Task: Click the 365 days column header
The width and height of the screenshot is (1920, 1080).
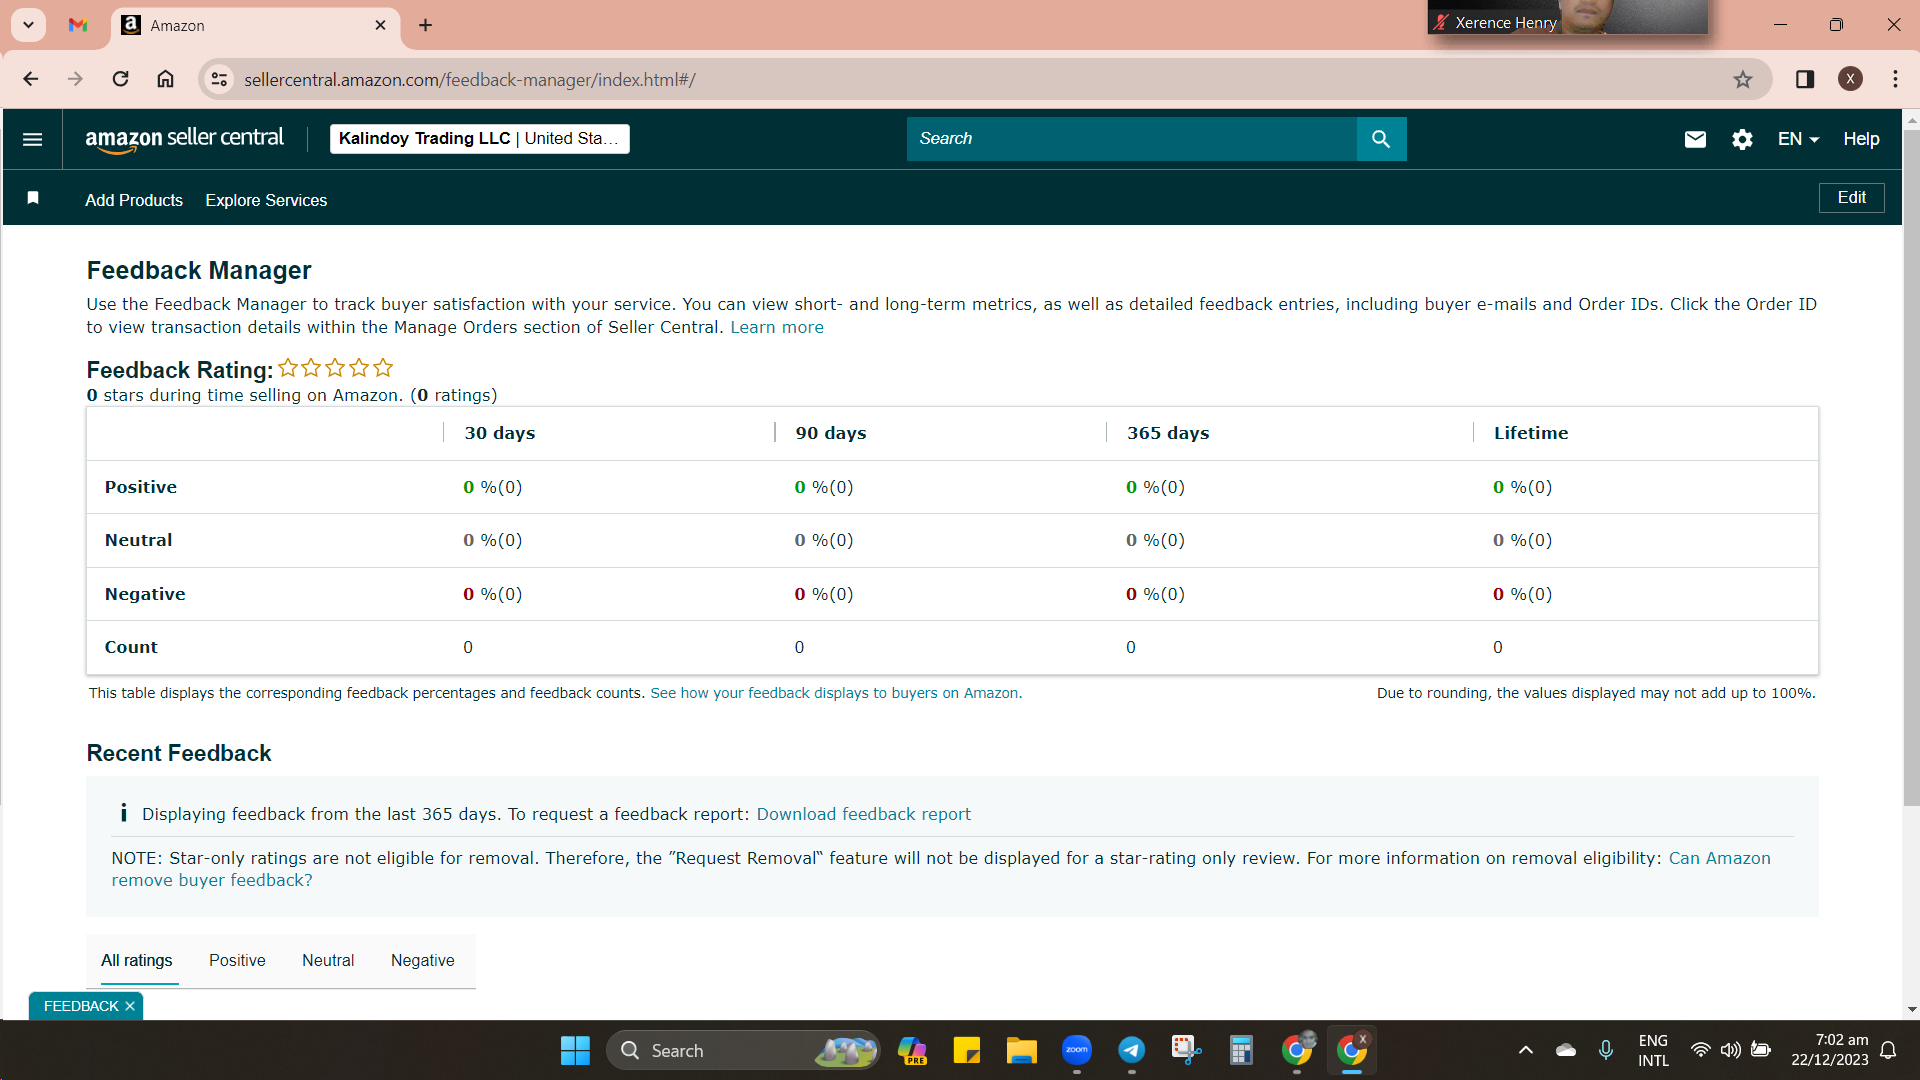Action: (1168, 433)
